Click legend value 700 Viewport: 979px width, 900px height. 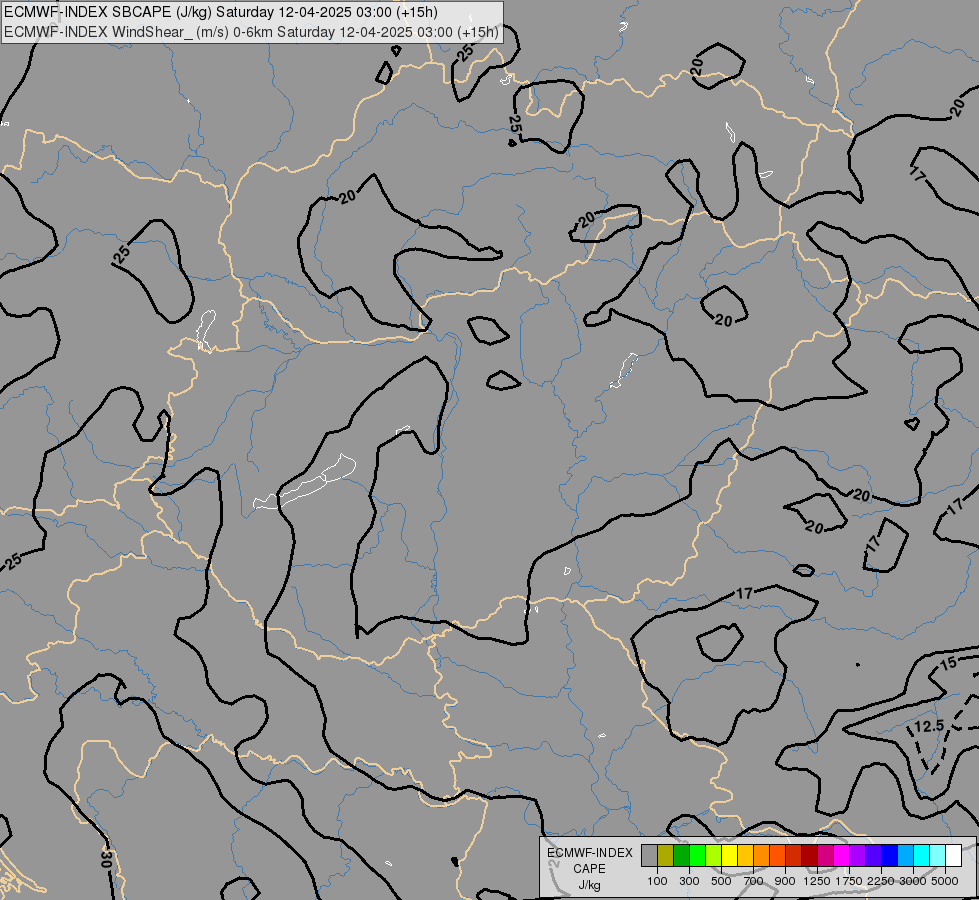click(x=754, y=881)
